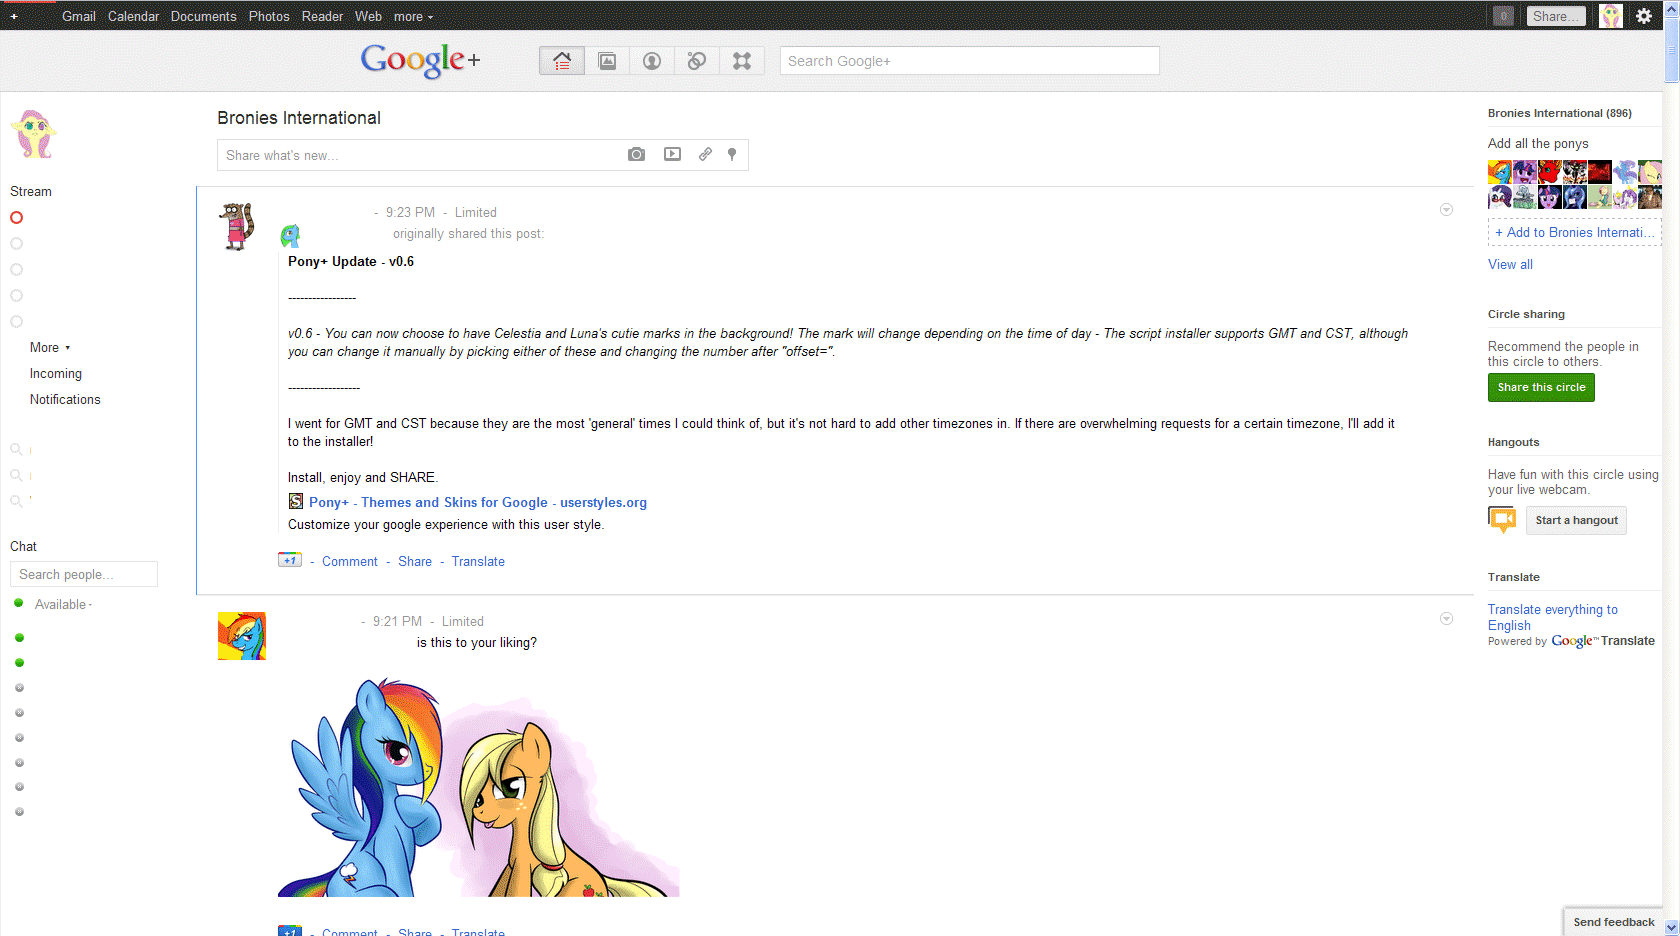The height and width of the screenshot is (936, 1680).
Task: Click the red pony member thumbnail in circle grid
Action: click(x=1550, y=172)
